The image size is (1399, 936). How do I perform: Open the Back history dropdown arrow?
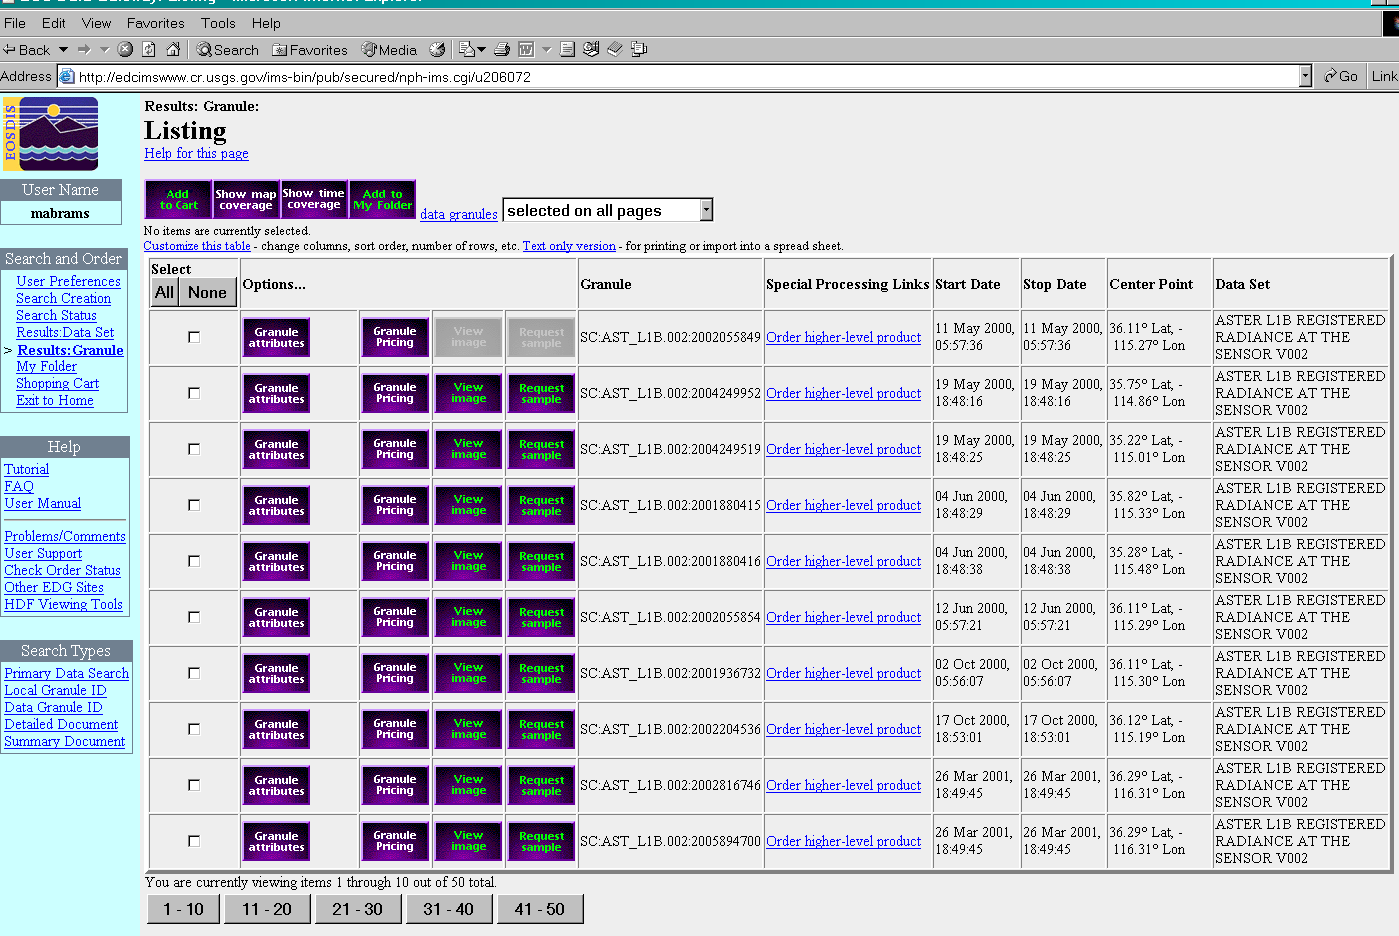tap(63, 49)
